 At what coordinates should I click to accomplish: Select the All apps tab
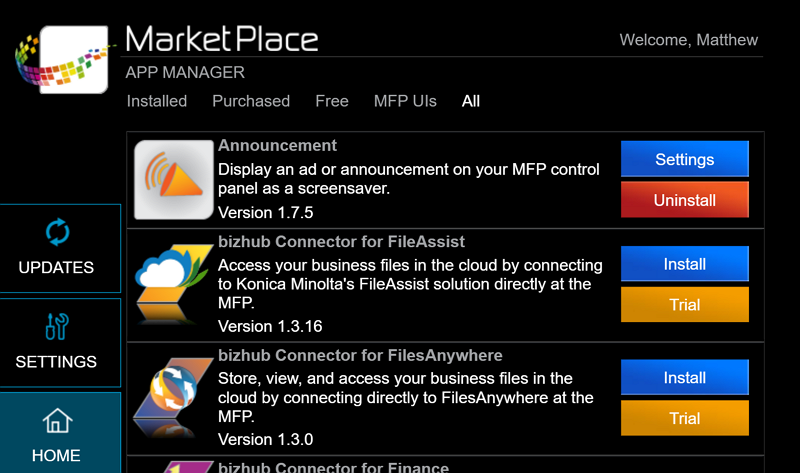[470, 101]
